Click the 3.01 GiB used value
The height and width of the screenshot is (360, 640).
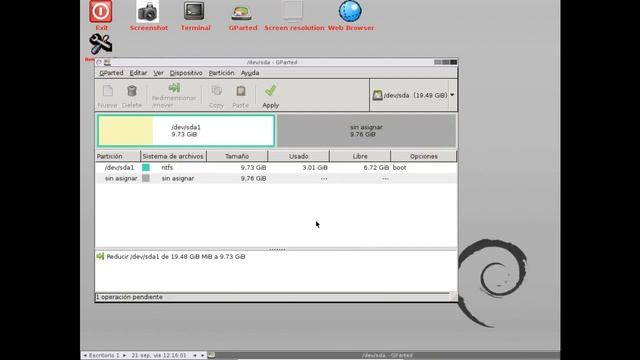point(315,168)
